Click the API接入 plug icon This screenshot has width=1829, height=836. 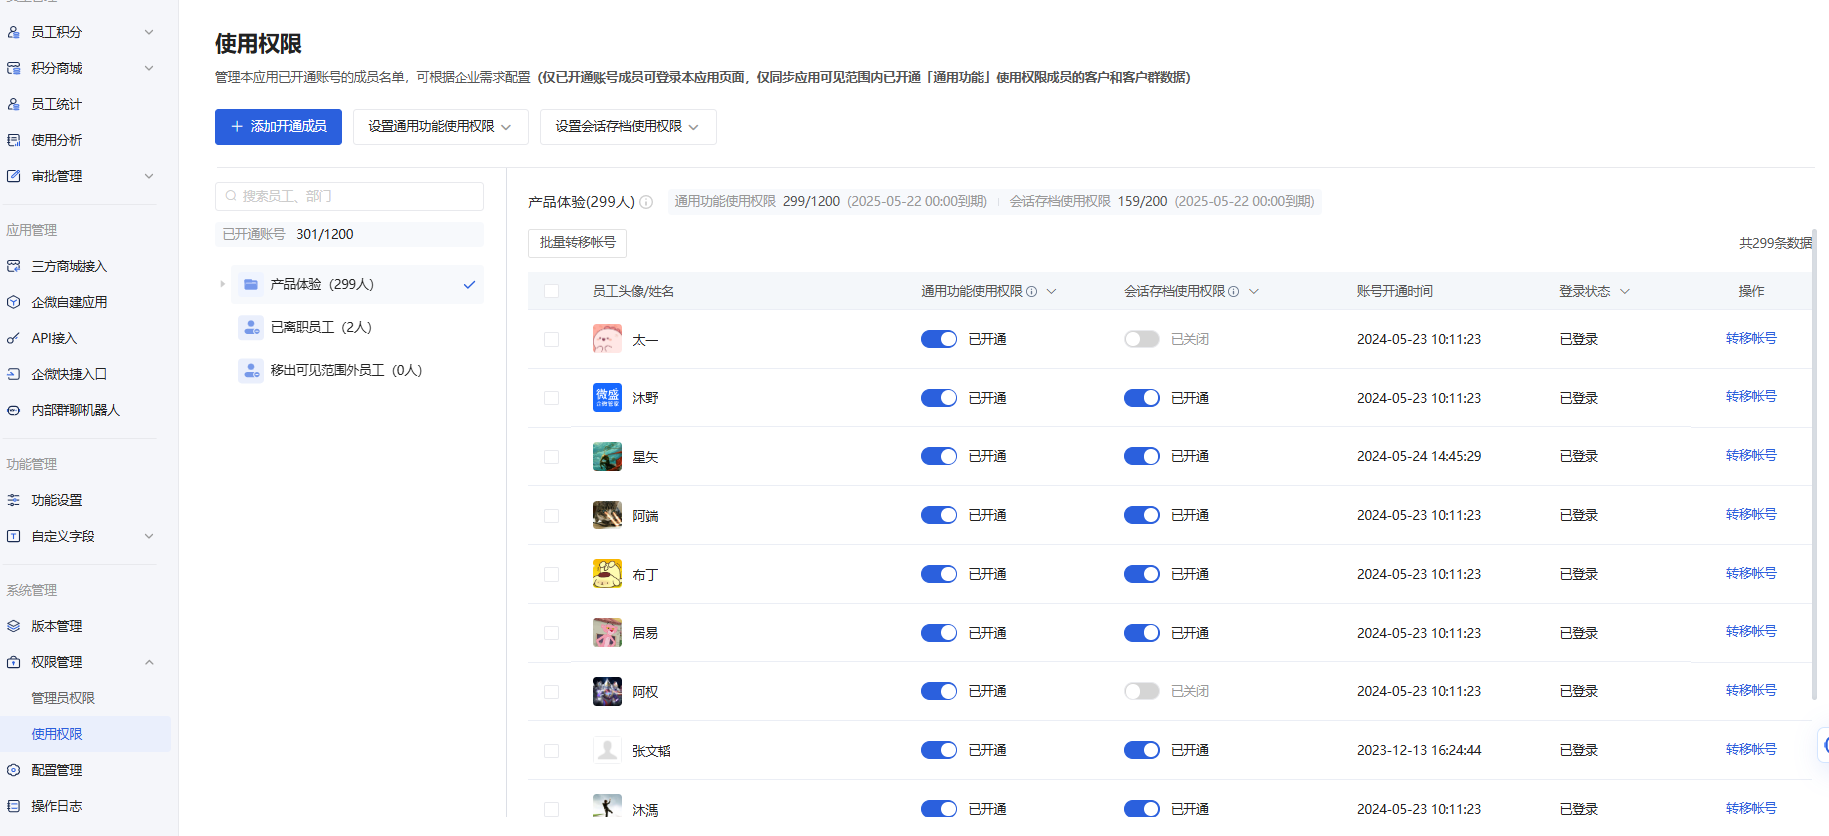[x=14, y=338]
